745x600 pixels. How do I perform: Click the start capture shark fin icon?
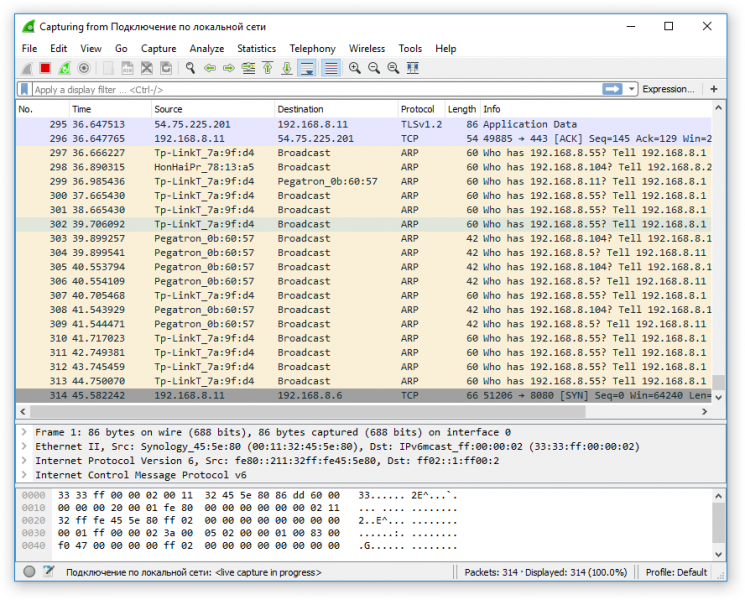tap(27, 68)
